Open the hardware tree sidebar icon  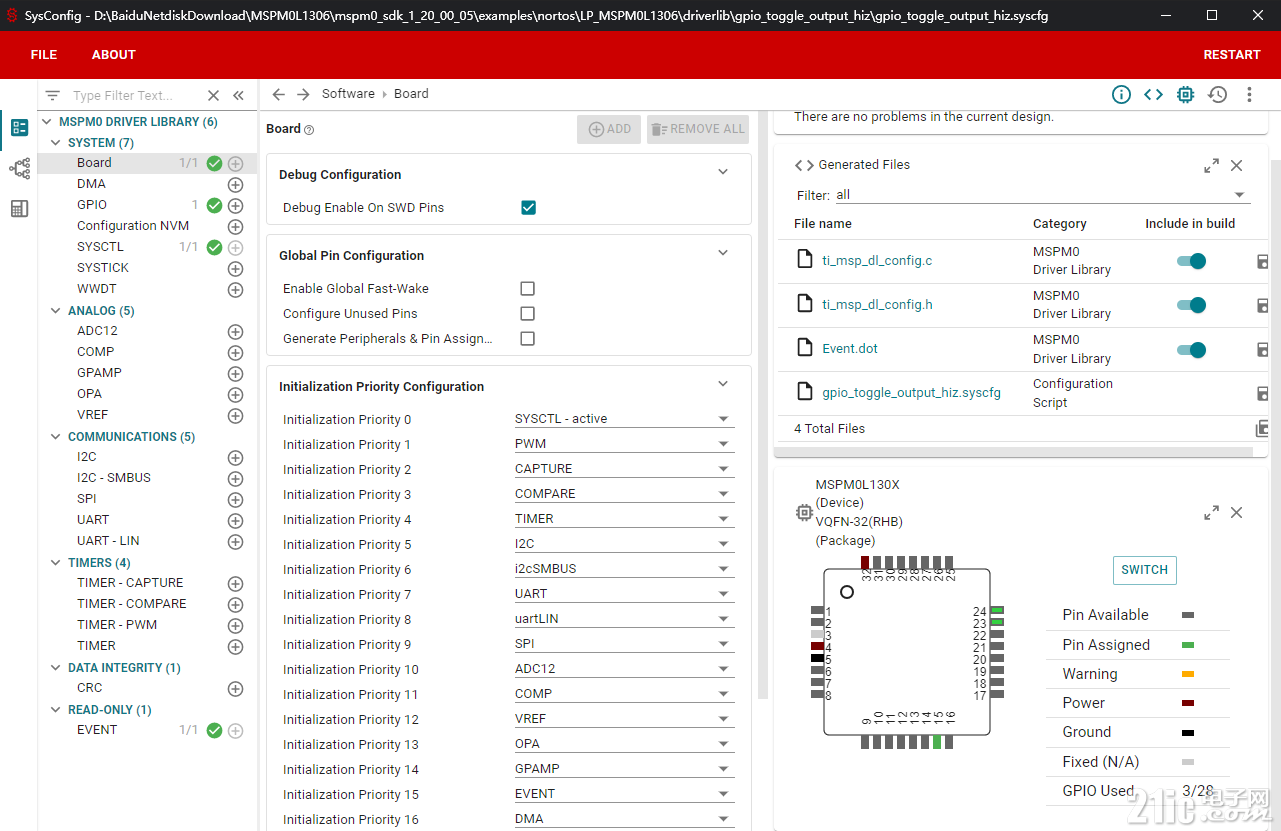(x=19, y=168)
